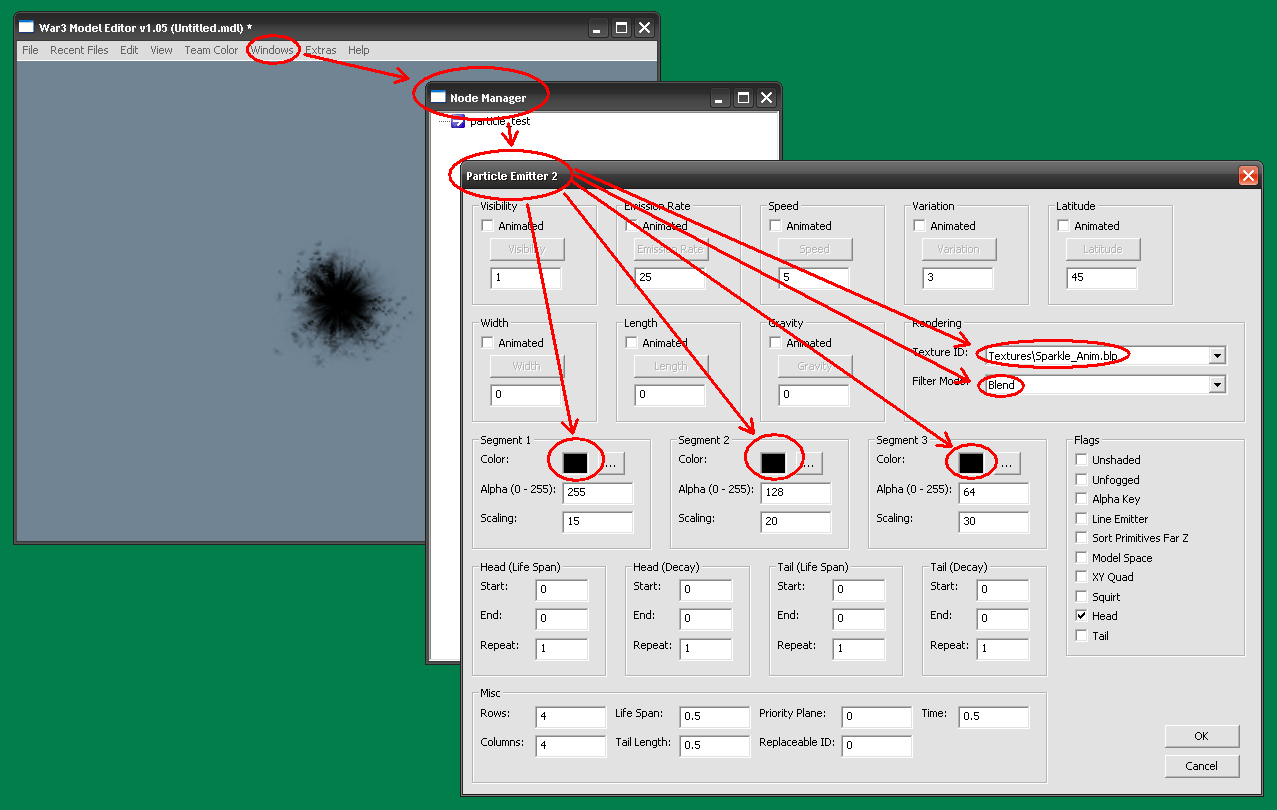This screenshot has height=810, width=1277.
Task: Click the Latitude value field
Action: pos(1102,277)
